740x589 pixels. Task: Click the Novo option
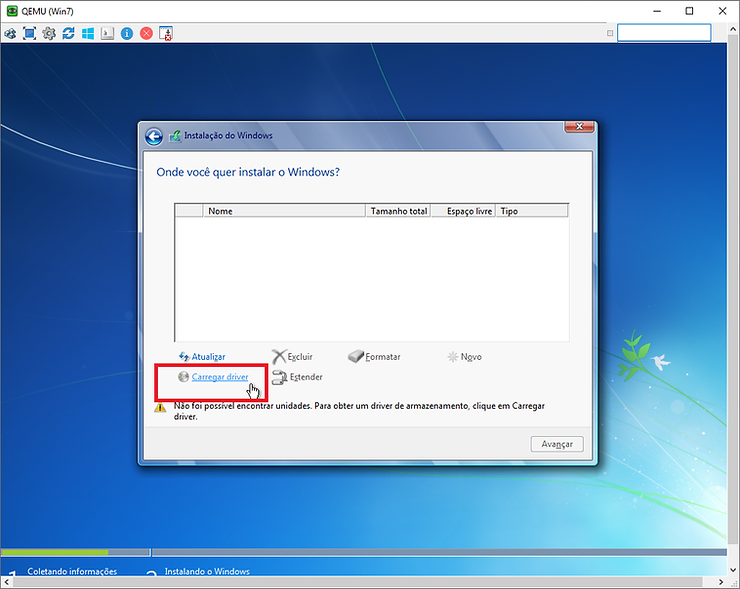point(471,357)
